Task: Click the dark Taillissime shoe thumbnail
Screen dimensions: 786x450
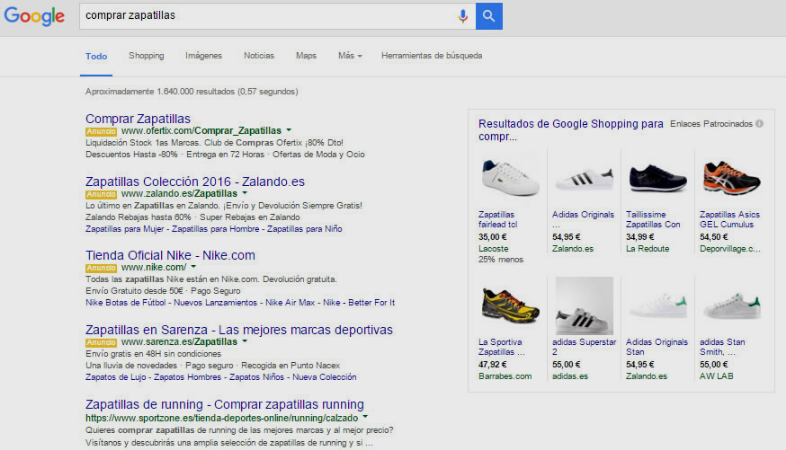Action: pyautogui.click(x=657, y=178)
